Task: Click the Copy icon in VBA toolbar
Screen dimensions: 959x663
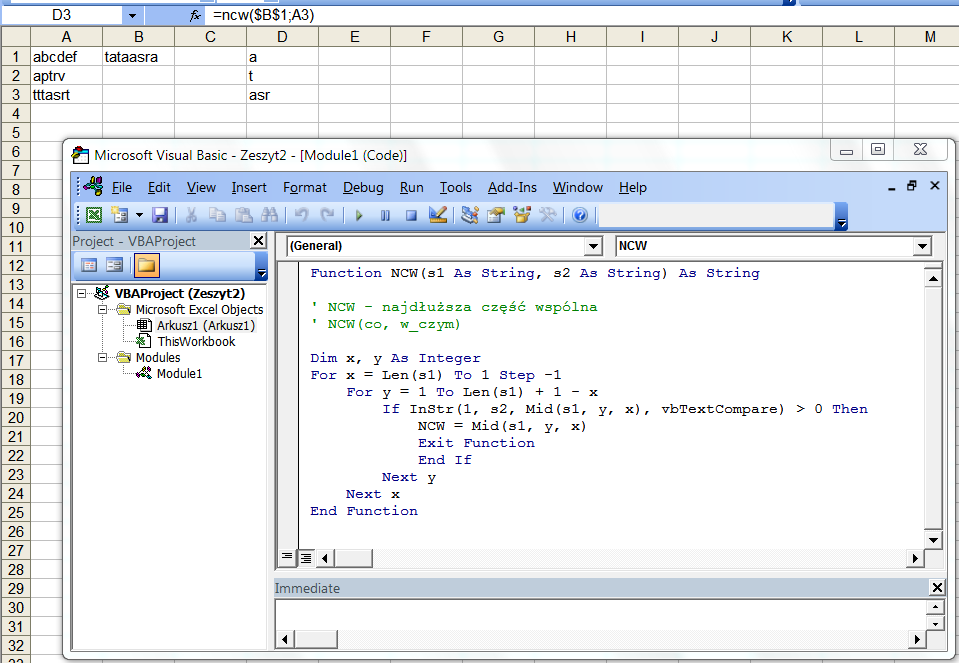Action: (x=217, y=215)
